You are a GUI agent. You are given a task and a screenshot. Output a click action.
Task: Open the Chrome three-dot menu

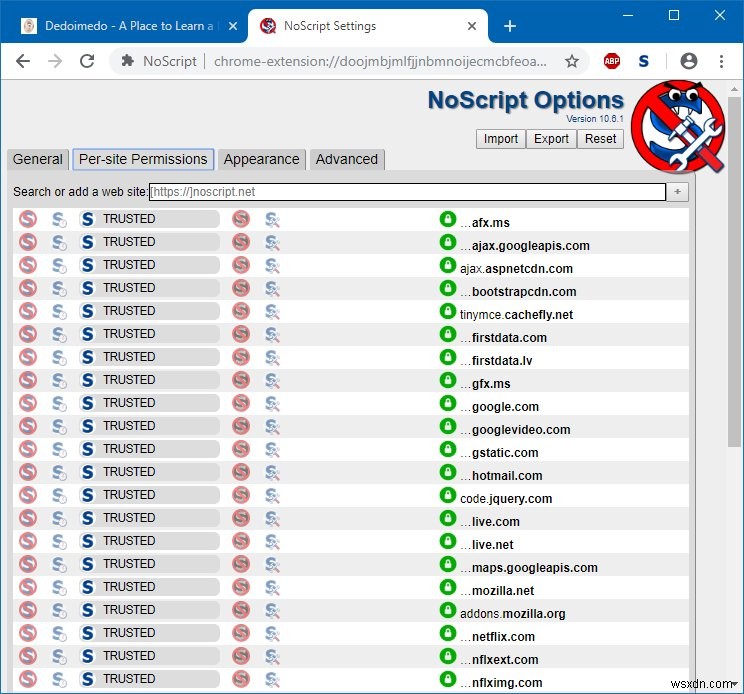[x=721, y=61]
